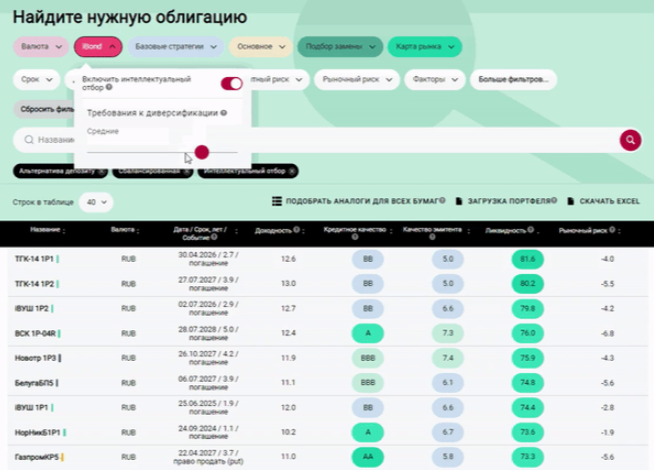The width and height of the screenshot is (654, 470).
Task: Open the 'Карта рынка' menu
Action: 424,46
